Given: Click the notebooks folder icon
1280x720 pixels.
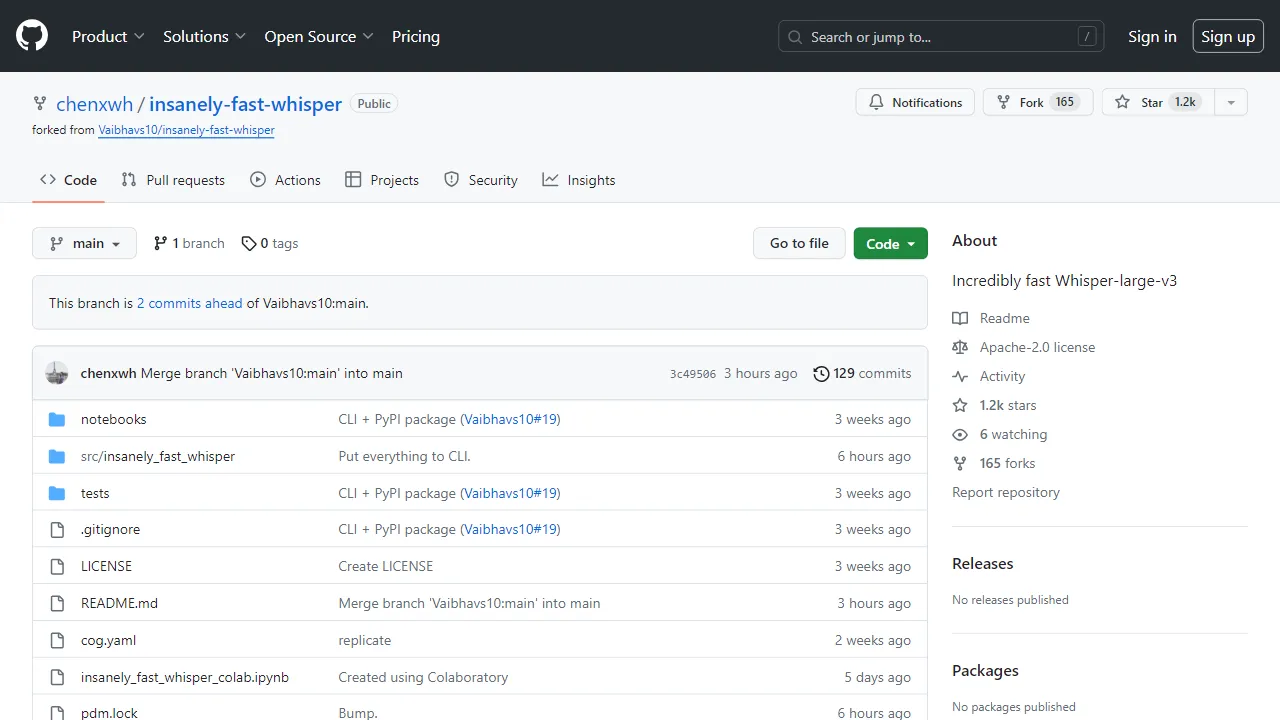Looking at the screenshot, I should click(57, 419).
